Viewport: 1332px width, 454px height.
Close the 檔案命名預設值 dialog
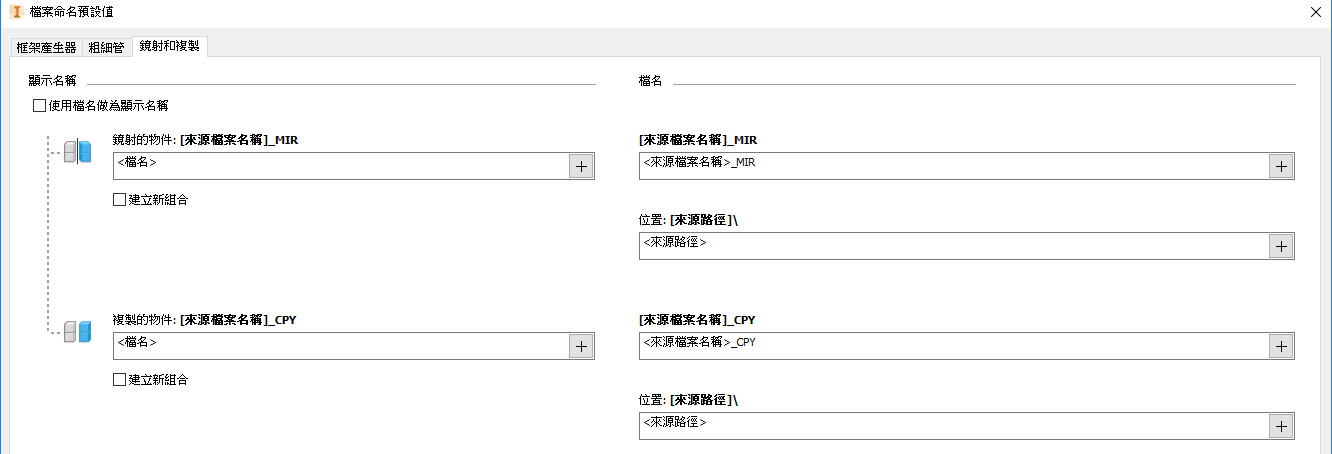[1314, 11]
